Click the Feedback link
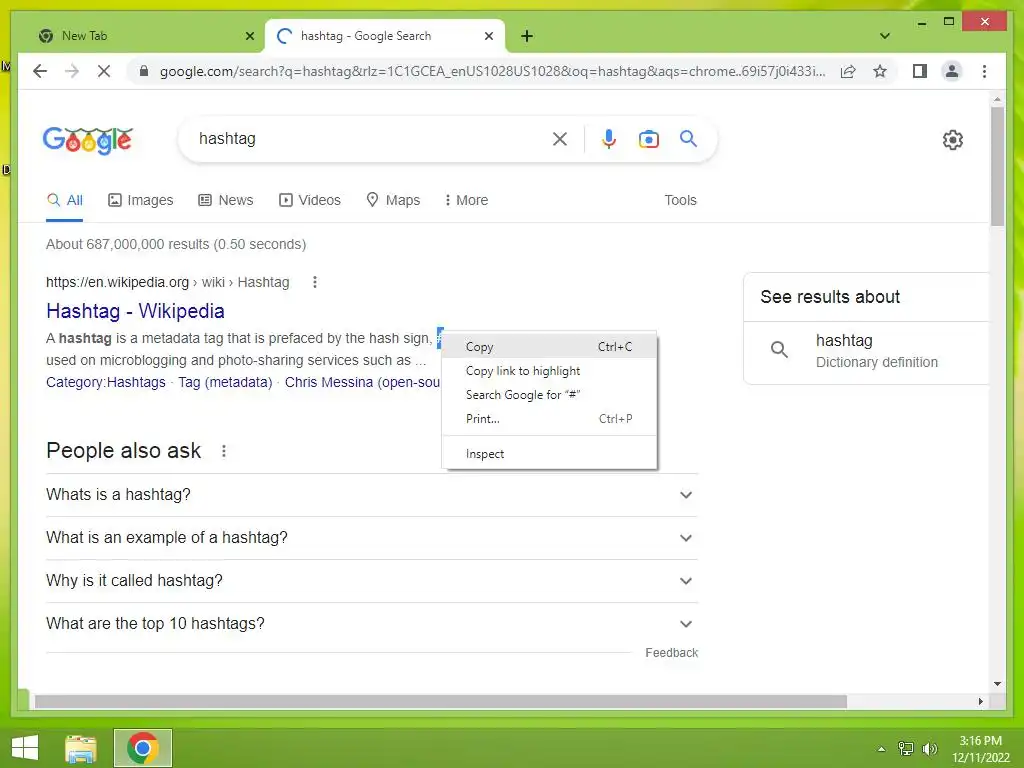Image resolution: width=1024 pixels, height=768 pixels. (x=671, y=652)
